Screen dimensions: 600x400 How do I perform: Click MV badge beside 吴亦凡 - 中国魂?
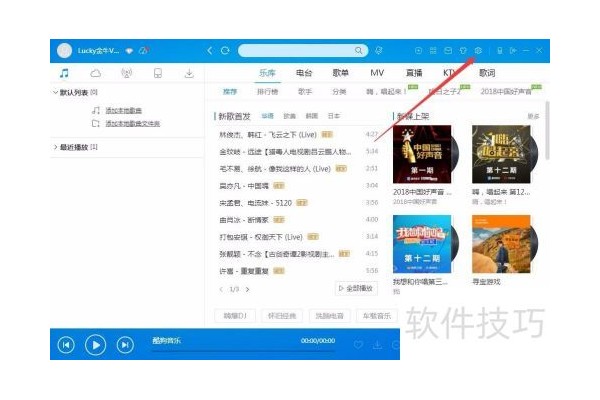tap(279, 186)
